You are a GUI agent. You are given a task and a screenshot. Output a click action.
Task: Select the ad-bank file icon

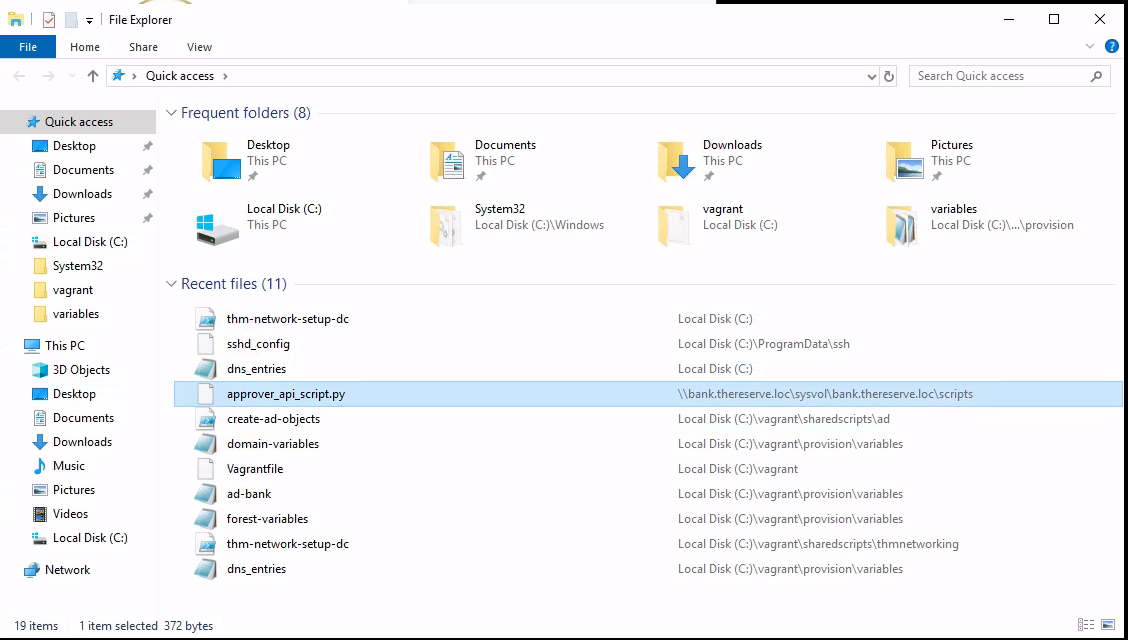pos(206,495)
